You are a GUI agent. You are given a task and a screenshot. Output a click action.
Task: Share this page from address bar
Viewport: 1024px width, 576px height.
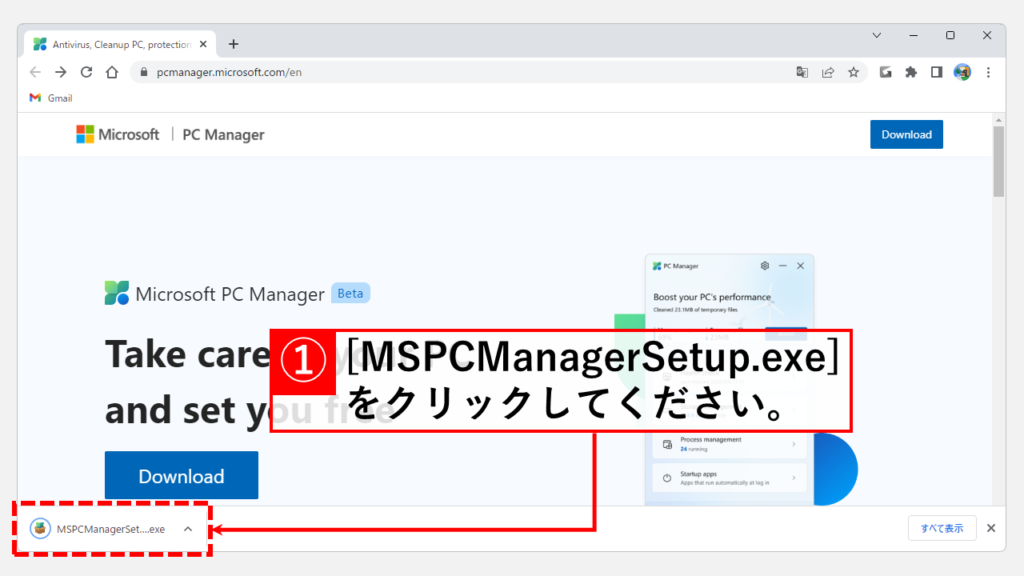(x=827, y=72)
